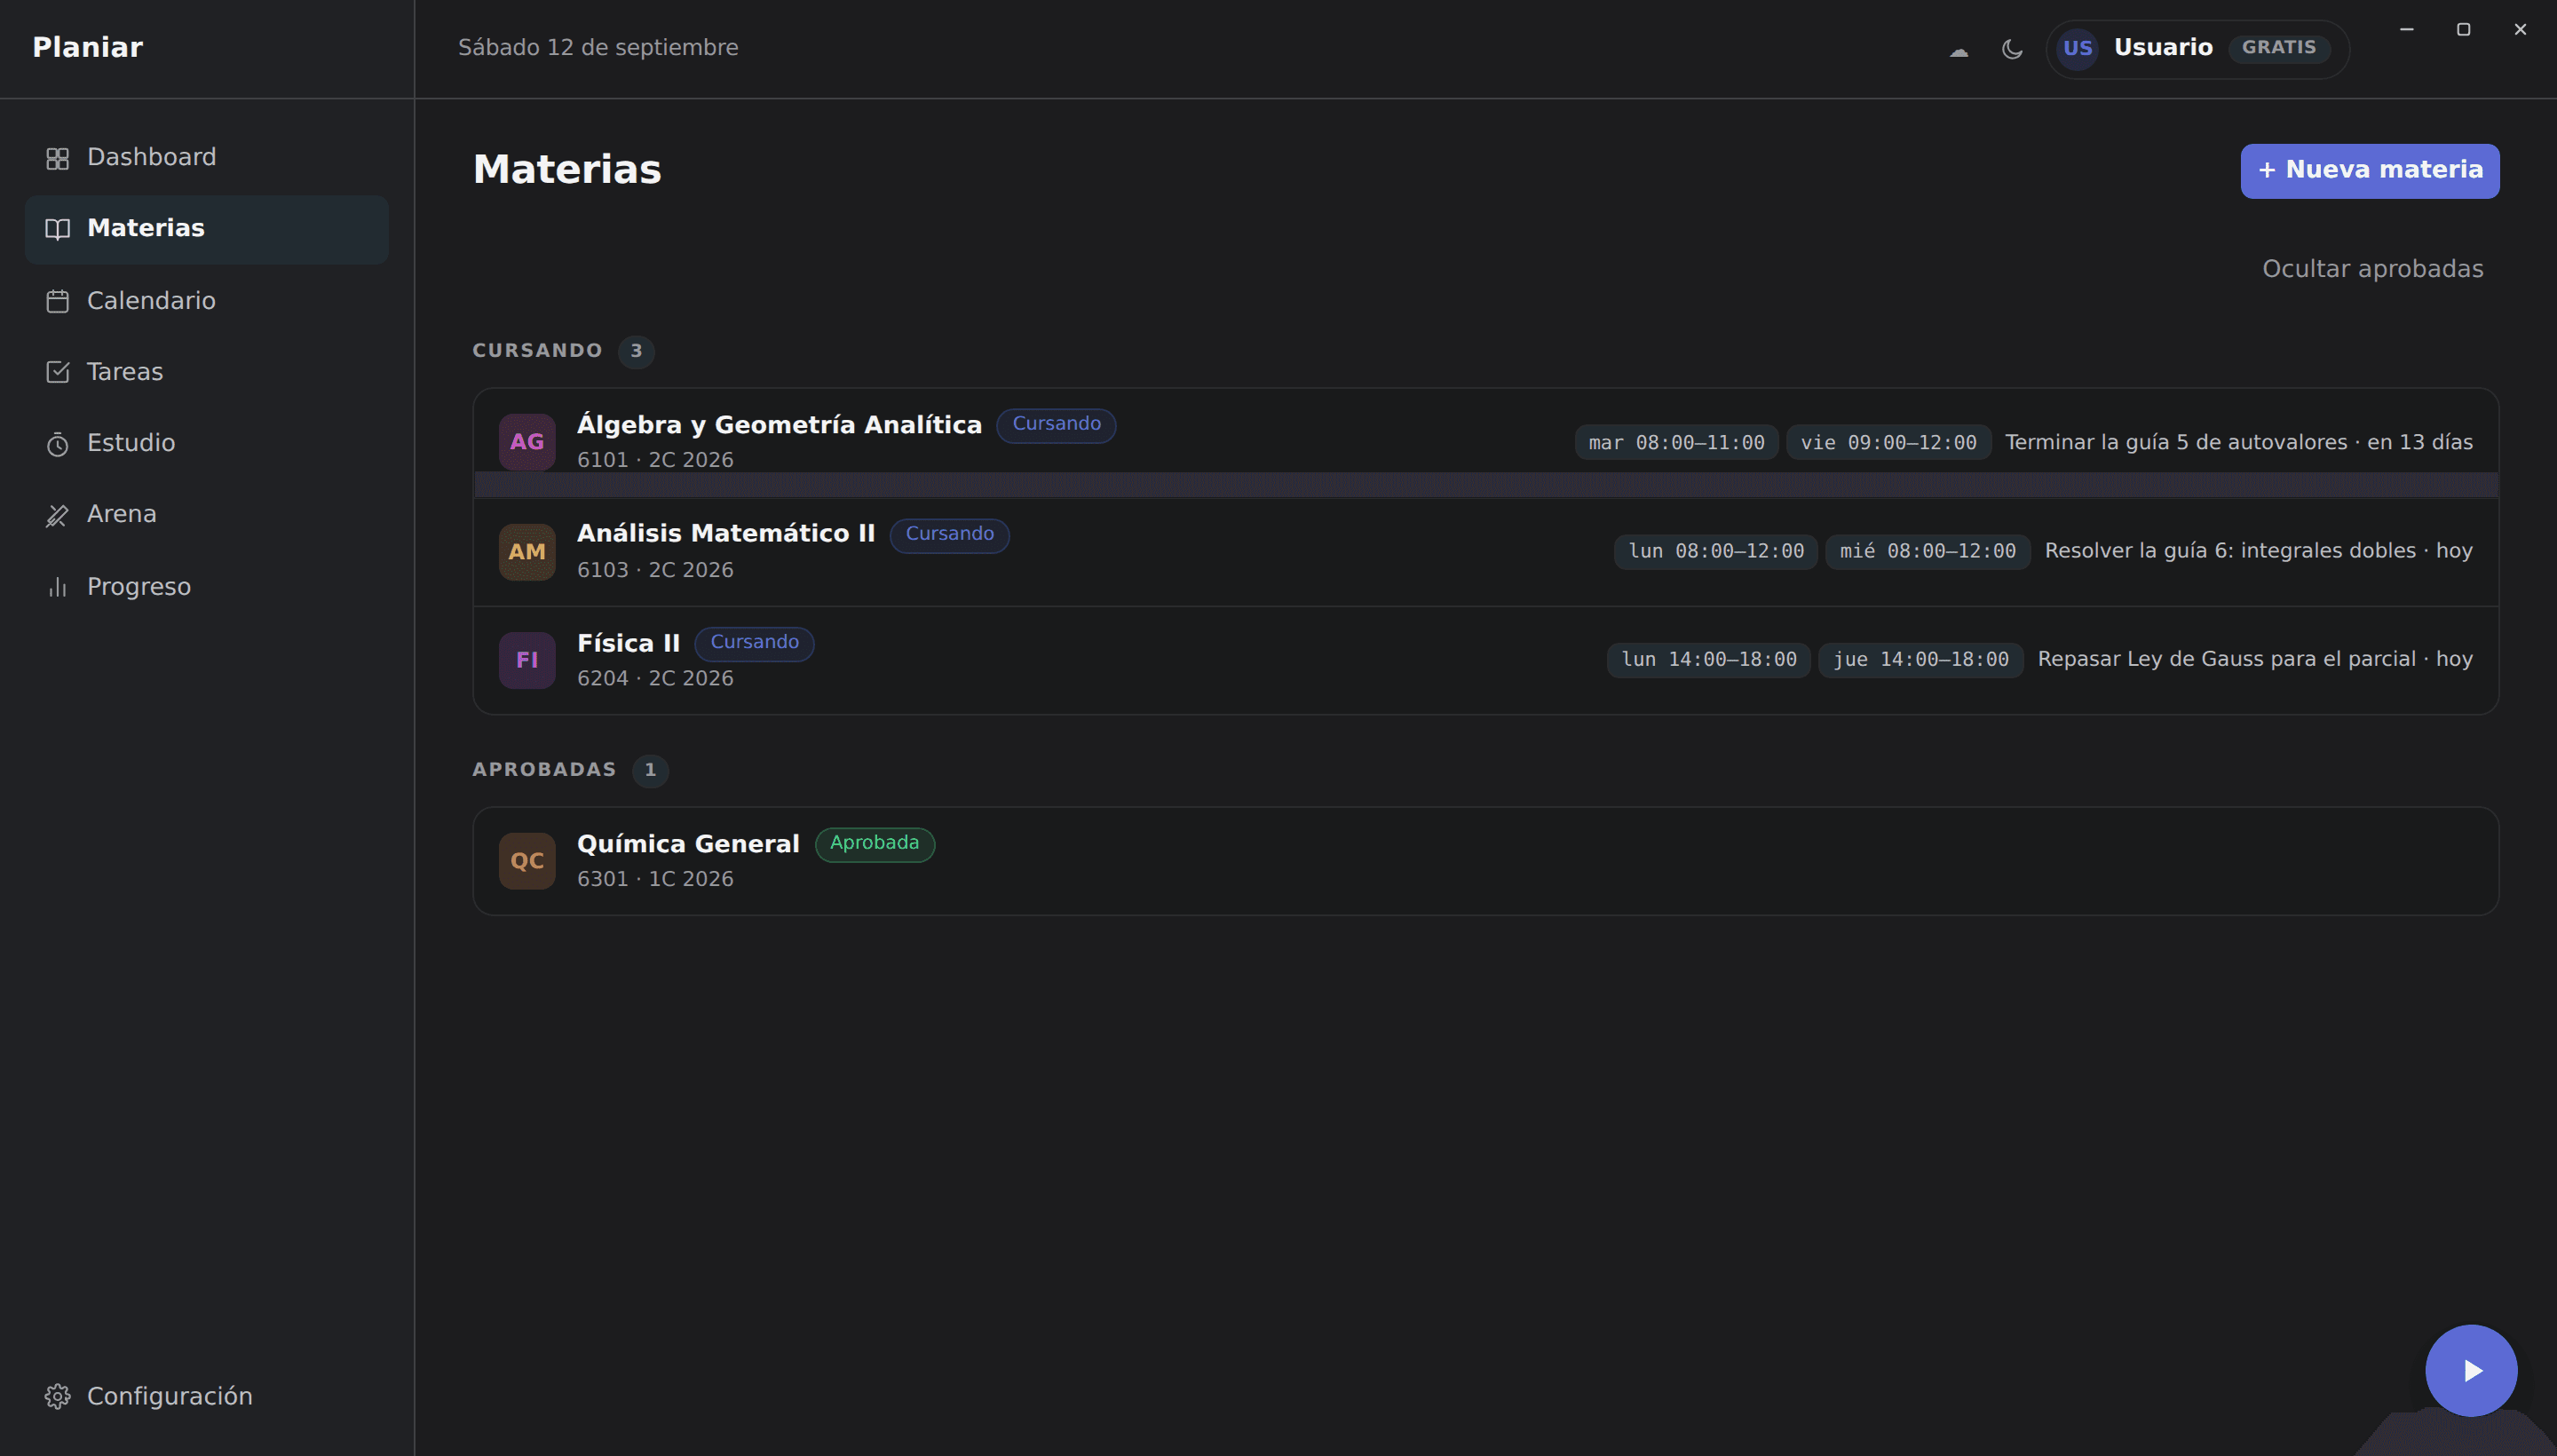2557x1456 pixels.
Task: Start the floating play button
Action: (x=2471, y=1370)
